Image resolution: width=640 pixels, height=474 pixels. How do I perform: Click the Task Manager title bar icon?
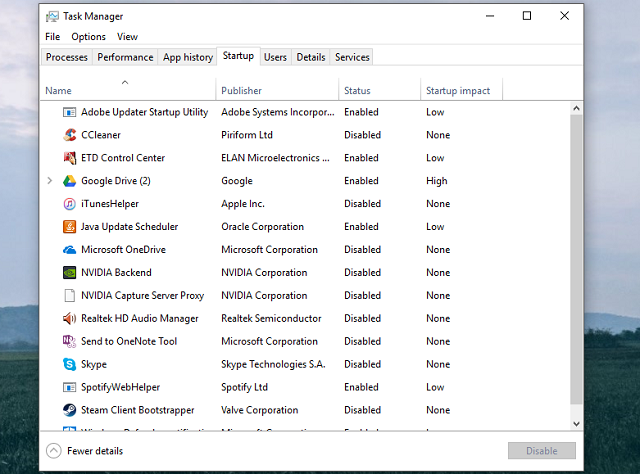pyautogui.click(x=52, y=16)
